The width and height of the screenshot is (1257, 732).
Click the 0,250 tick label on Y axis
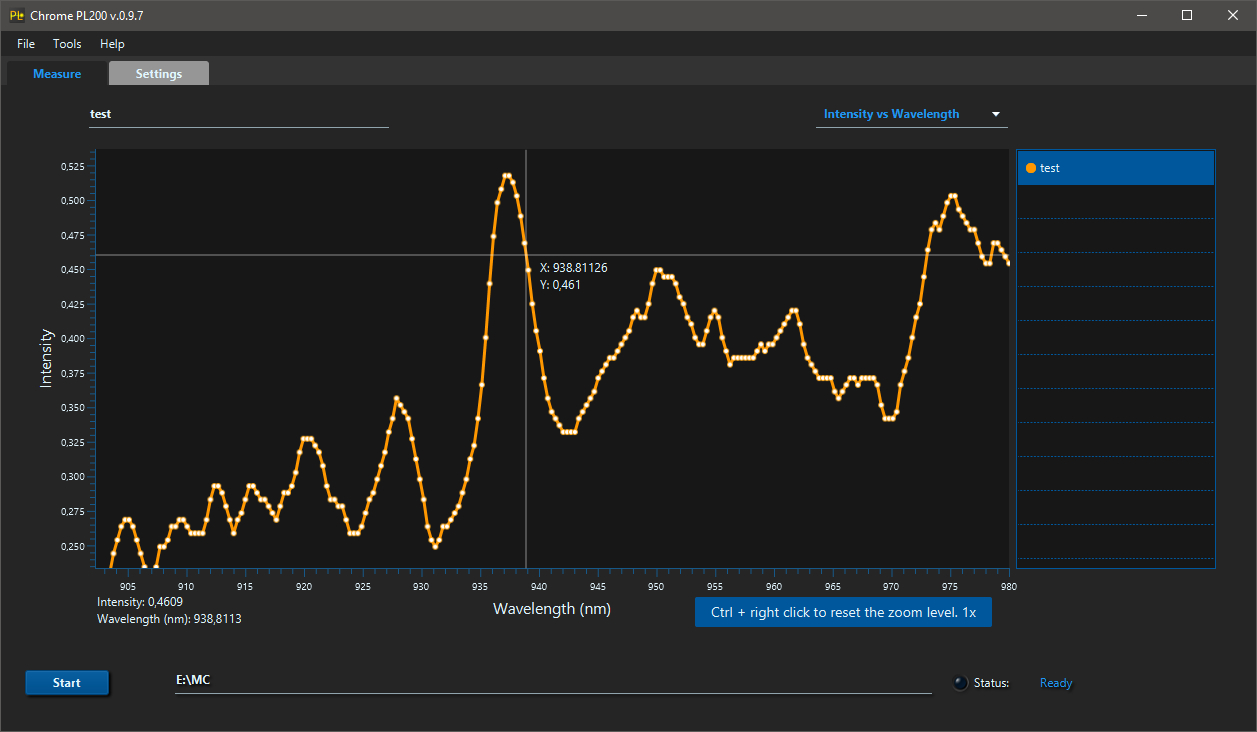tap(73, 546)
